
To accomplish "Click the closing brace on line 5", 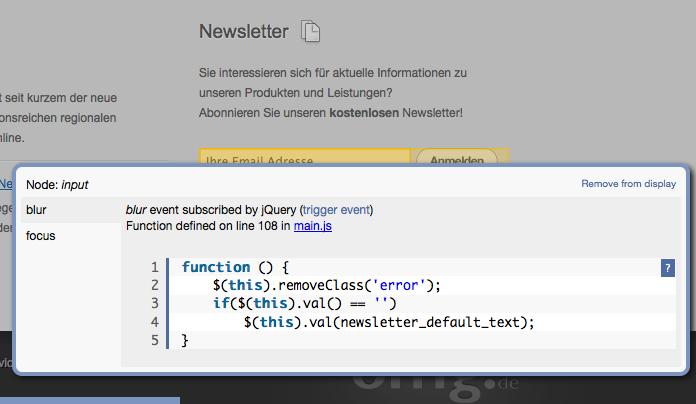I will [185, 340].
